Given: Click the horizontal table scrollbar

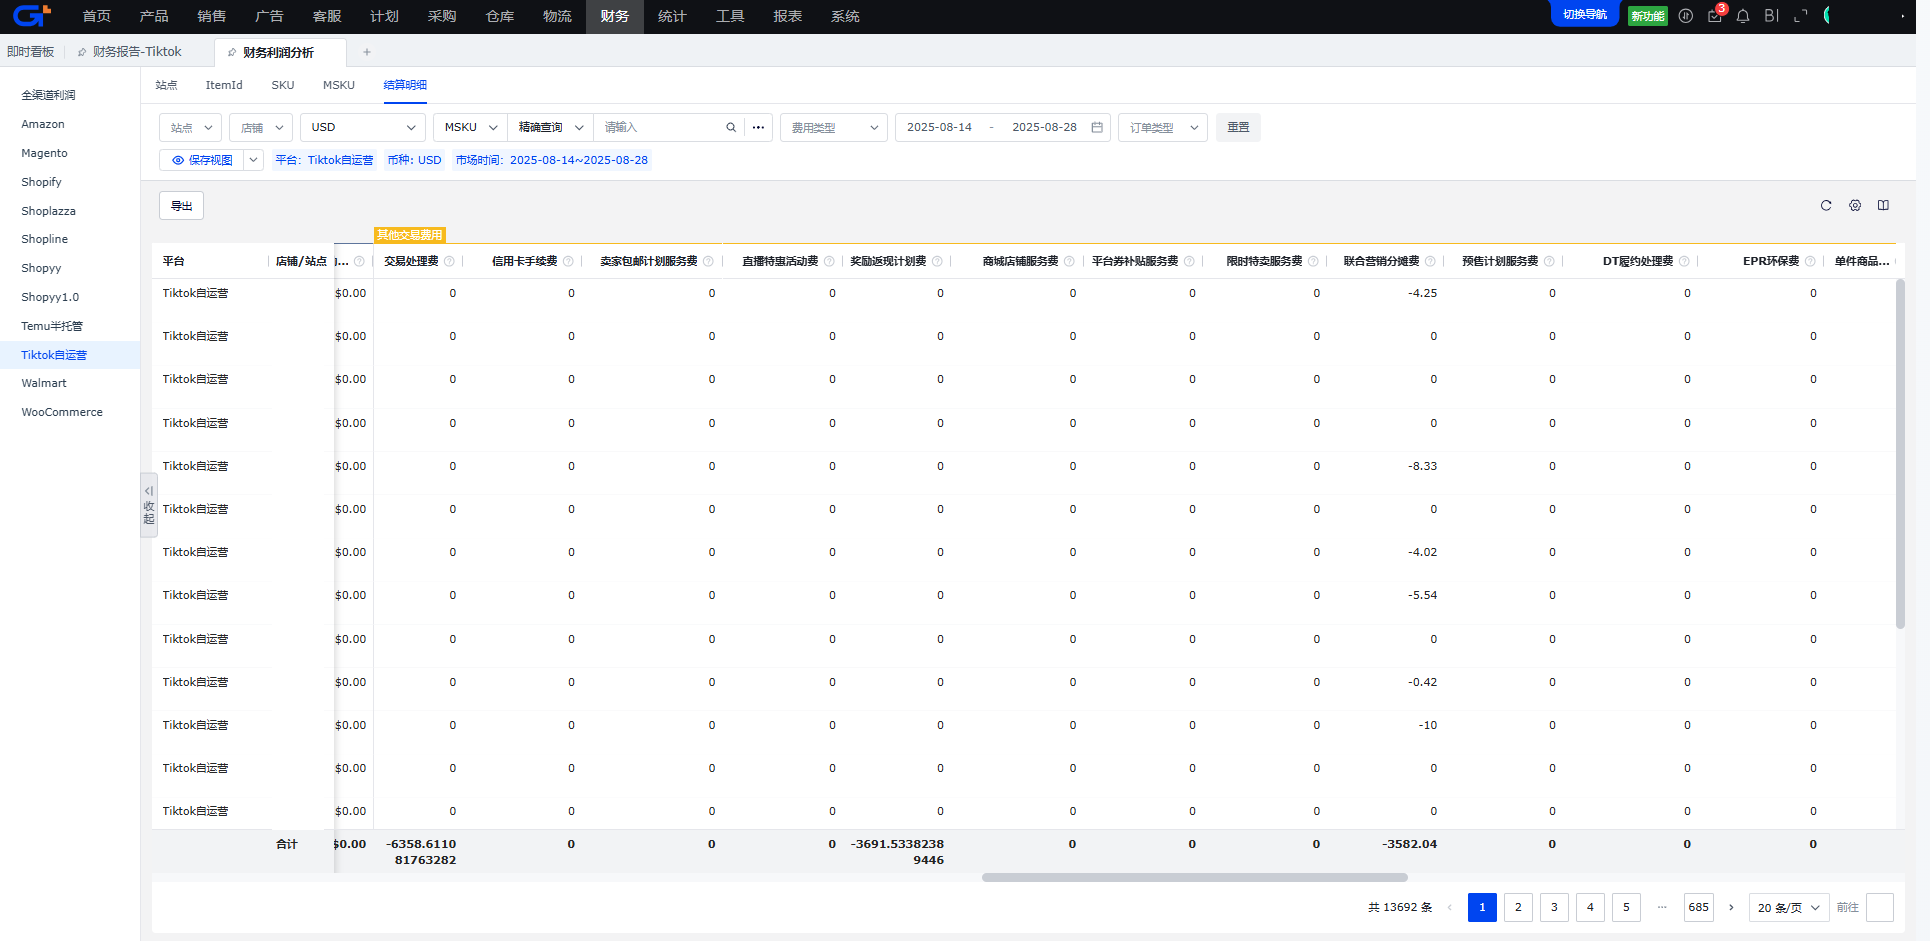Looking at the screenshot, I should pyautogui.click(x=1194, y=877).
